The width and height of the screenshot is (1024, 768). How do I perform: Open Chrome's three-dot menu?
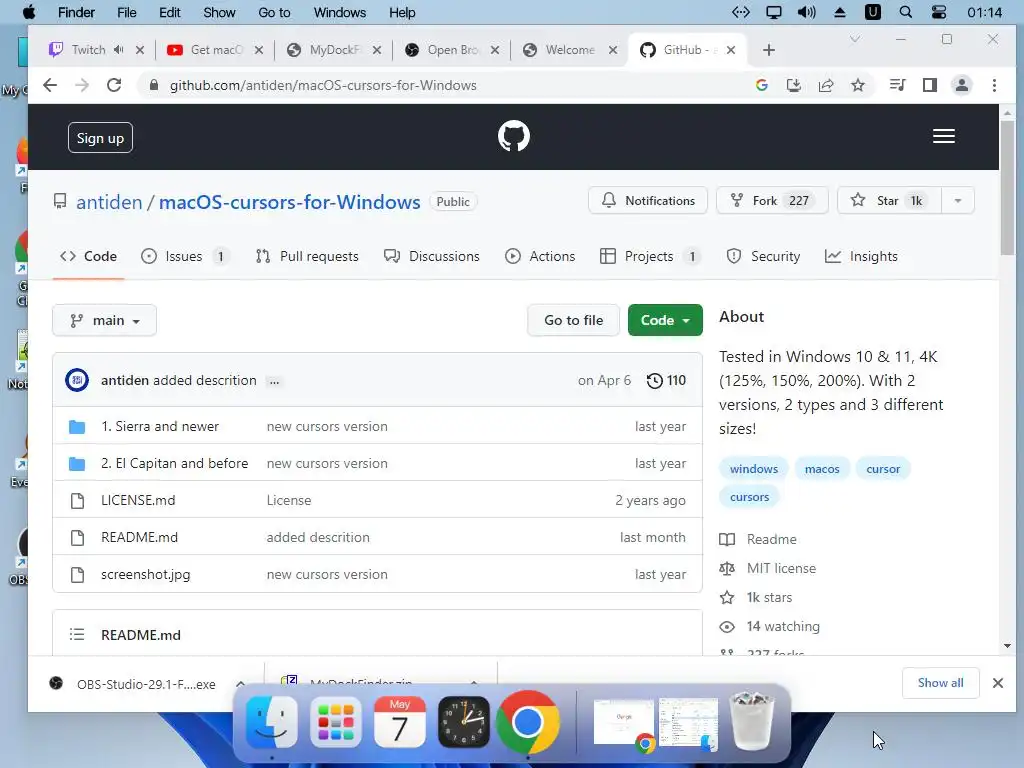point(994,86)
